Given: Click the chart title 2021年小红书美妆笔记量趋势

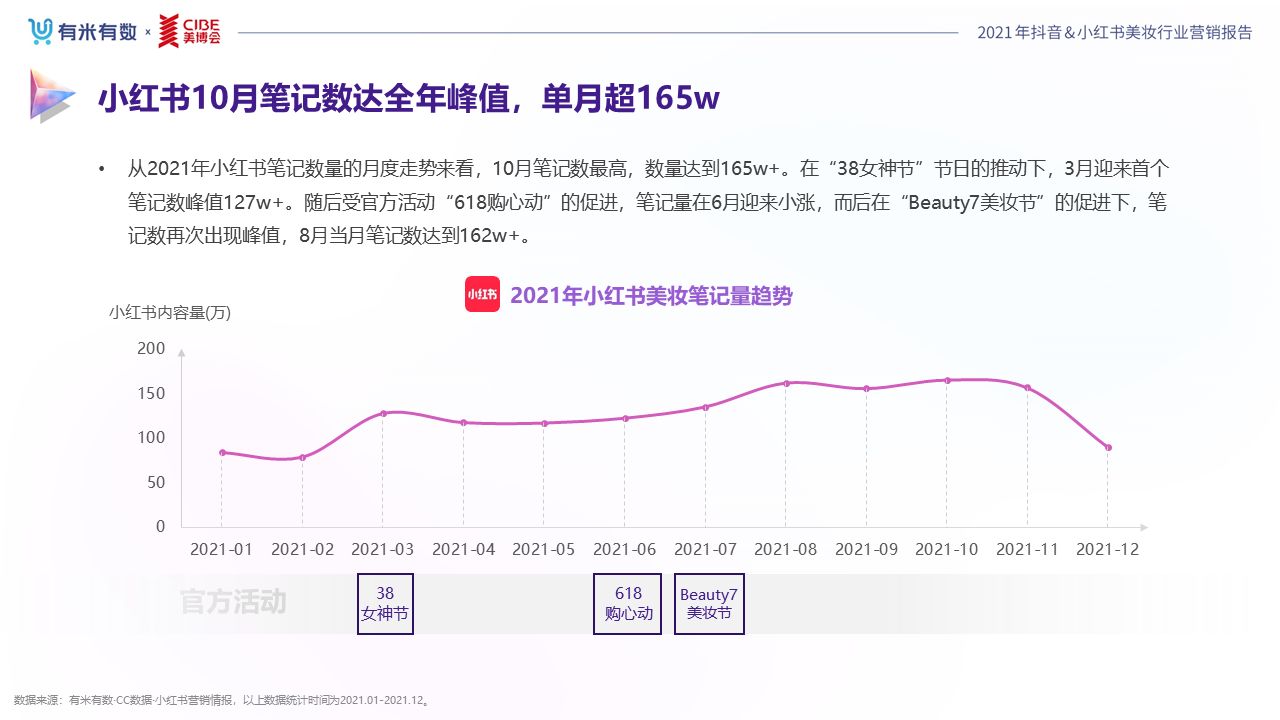Looking at the screenshot, I should 652,295.
